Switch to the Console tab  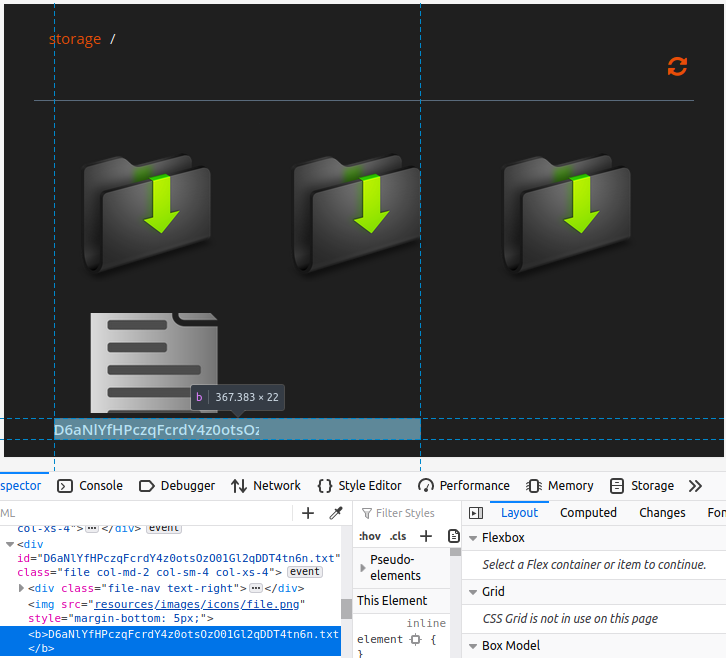[90, 486]
